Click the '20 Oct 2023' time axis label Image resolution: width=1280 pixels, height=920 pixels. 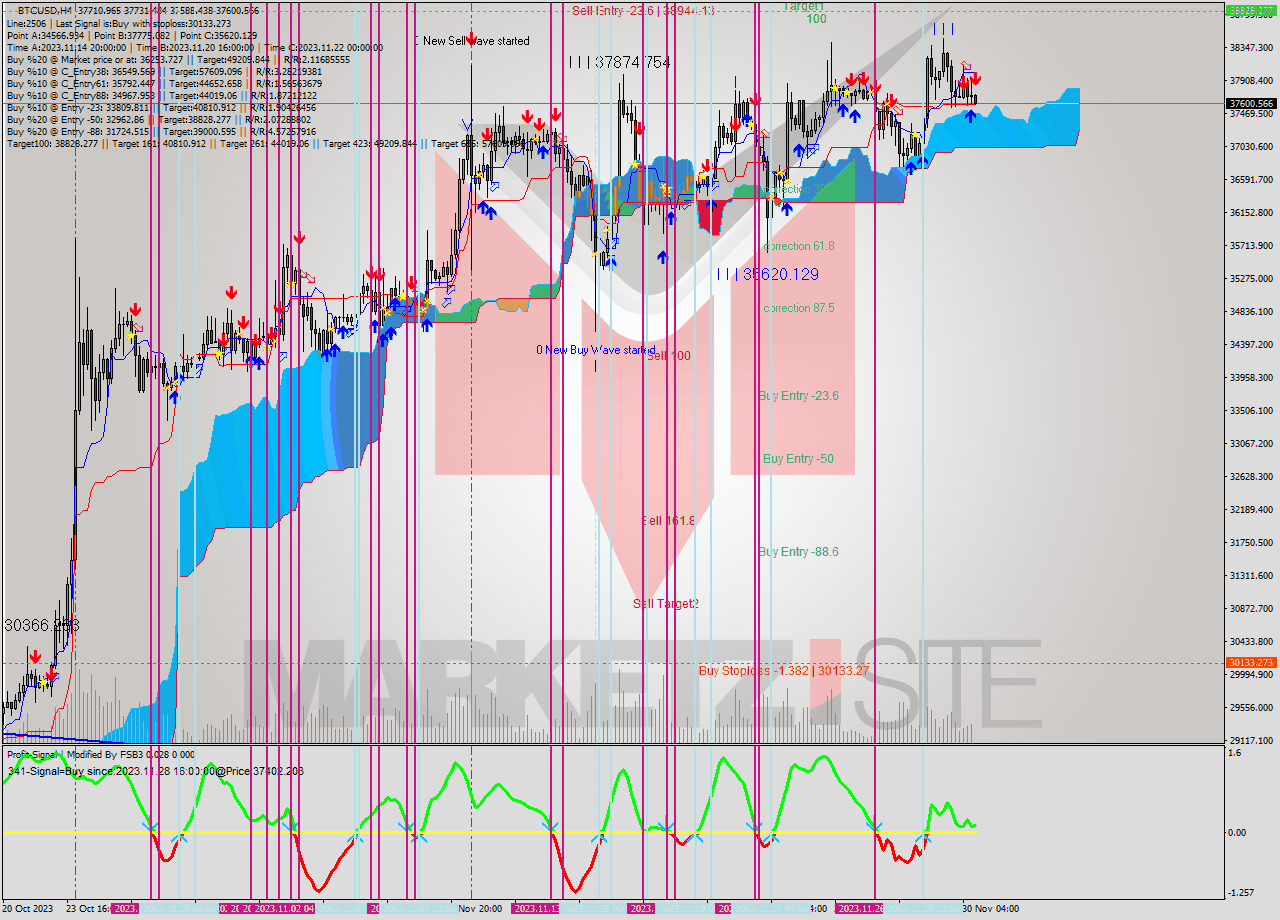(28, 909)
